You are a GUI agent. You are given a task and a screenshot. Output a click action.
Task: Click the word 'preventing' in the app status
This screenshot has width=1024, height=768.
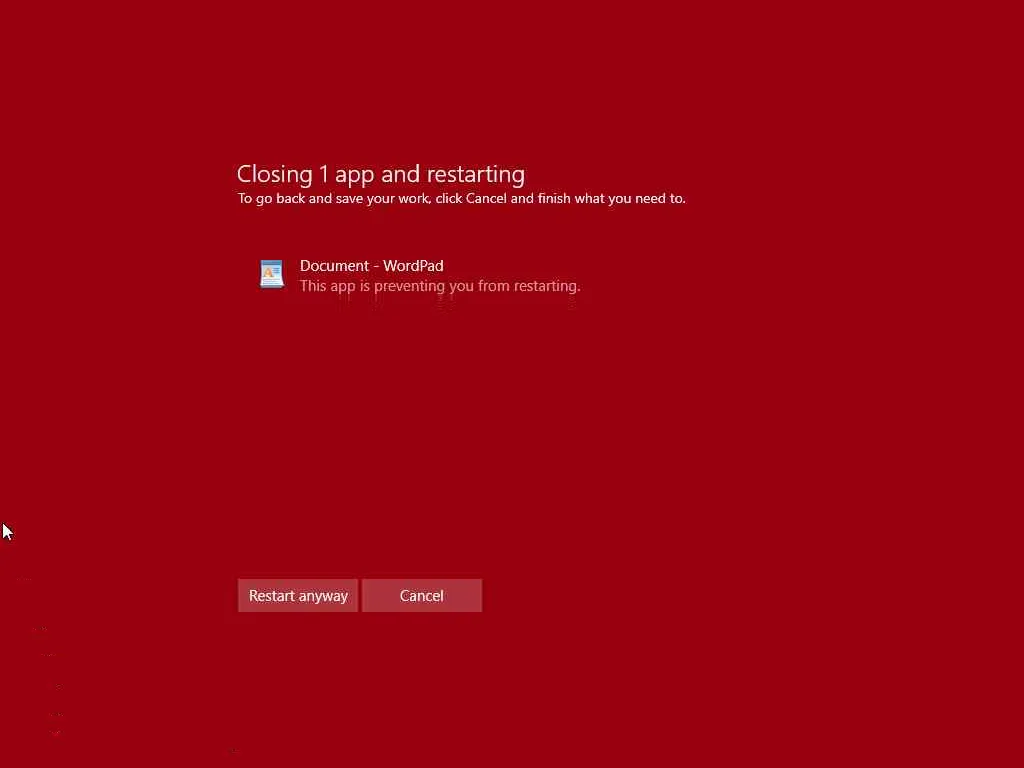(411, 286)
